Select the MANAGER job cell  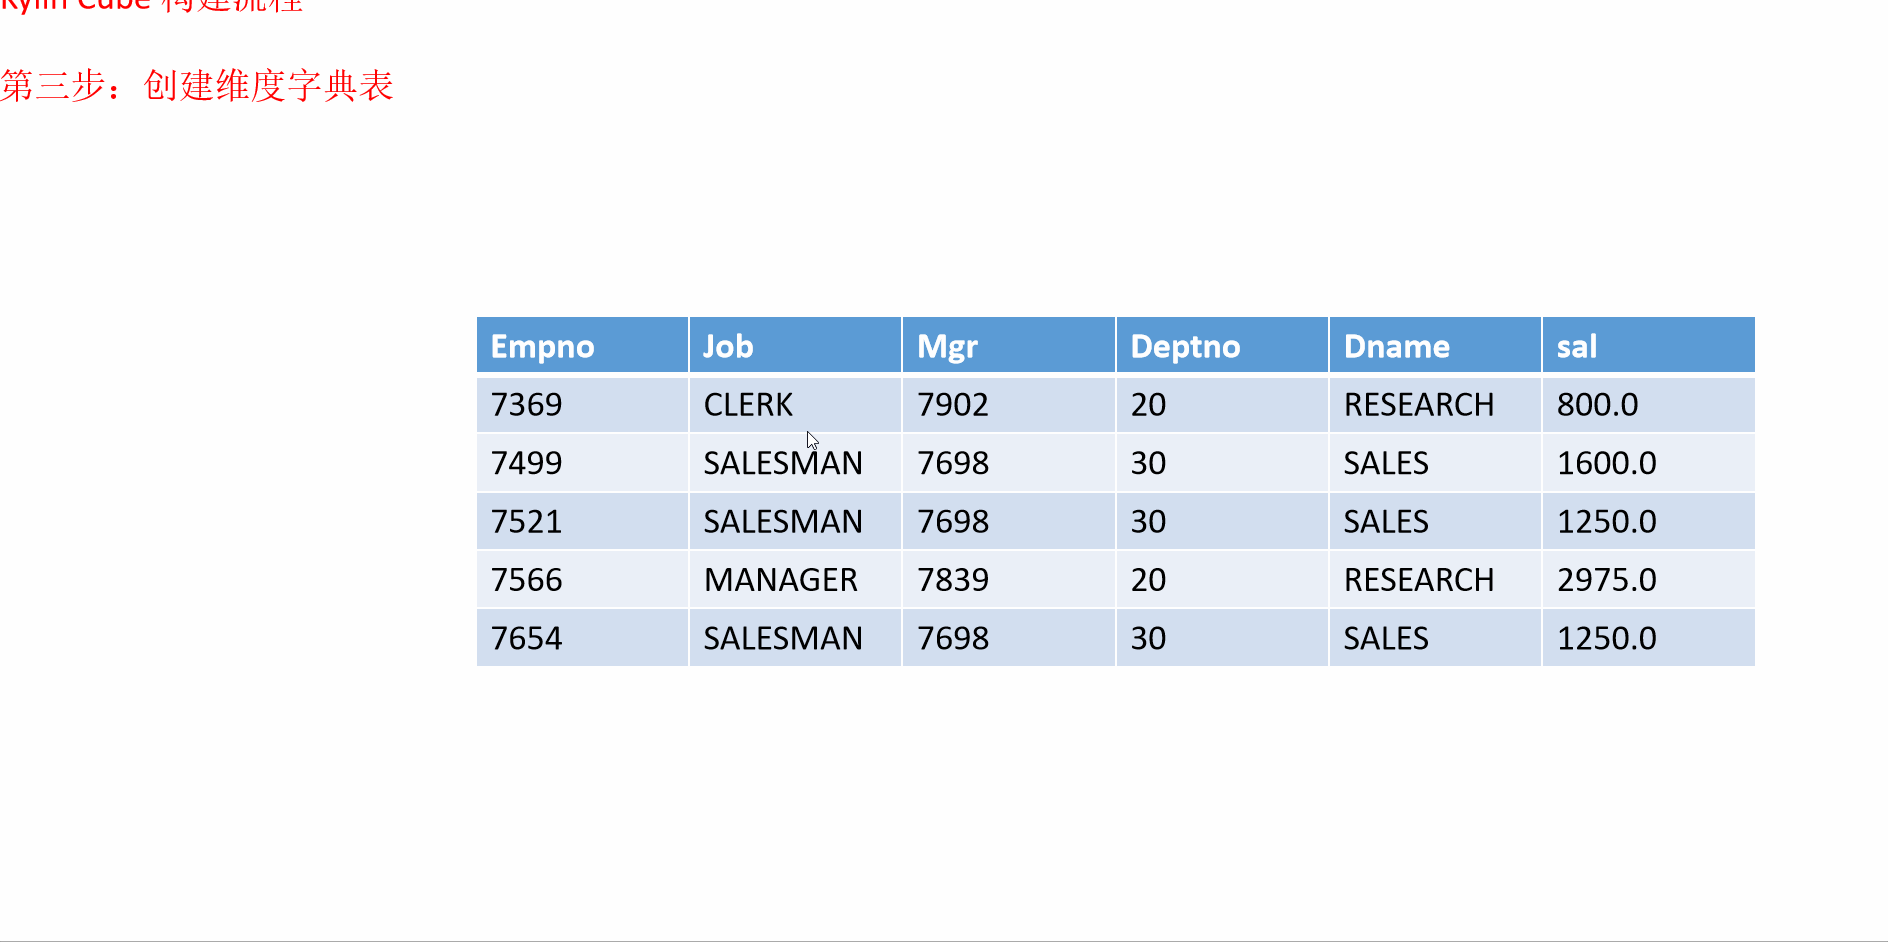[795, 579]
